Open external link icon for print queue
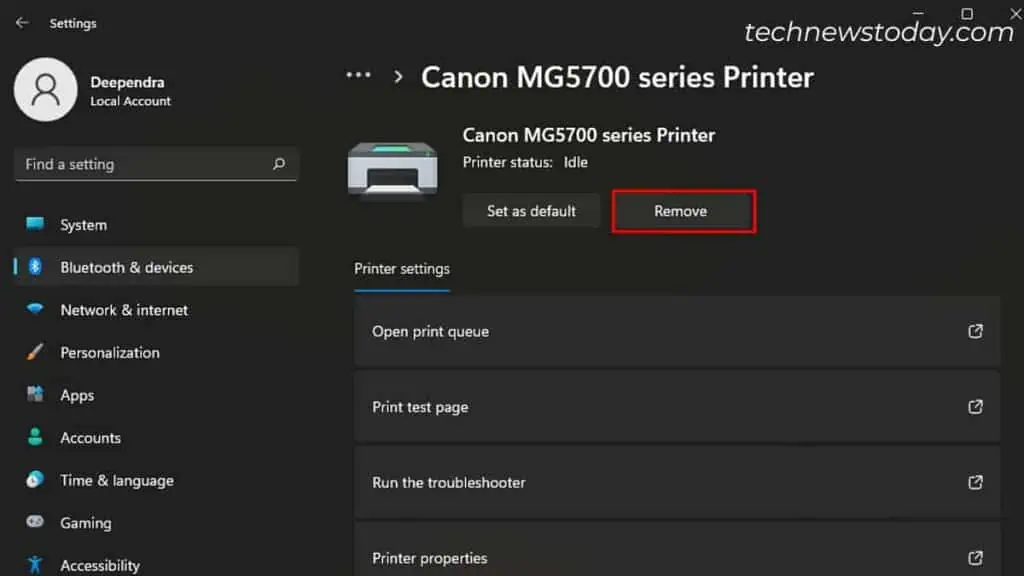 coord(975,331)
